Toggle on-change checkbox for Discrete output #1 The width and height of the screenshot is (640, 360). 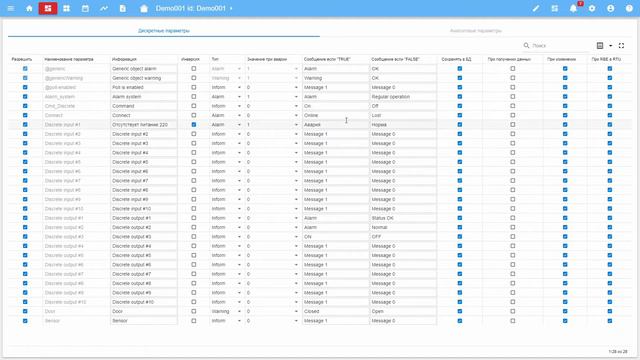pos(565,218)
